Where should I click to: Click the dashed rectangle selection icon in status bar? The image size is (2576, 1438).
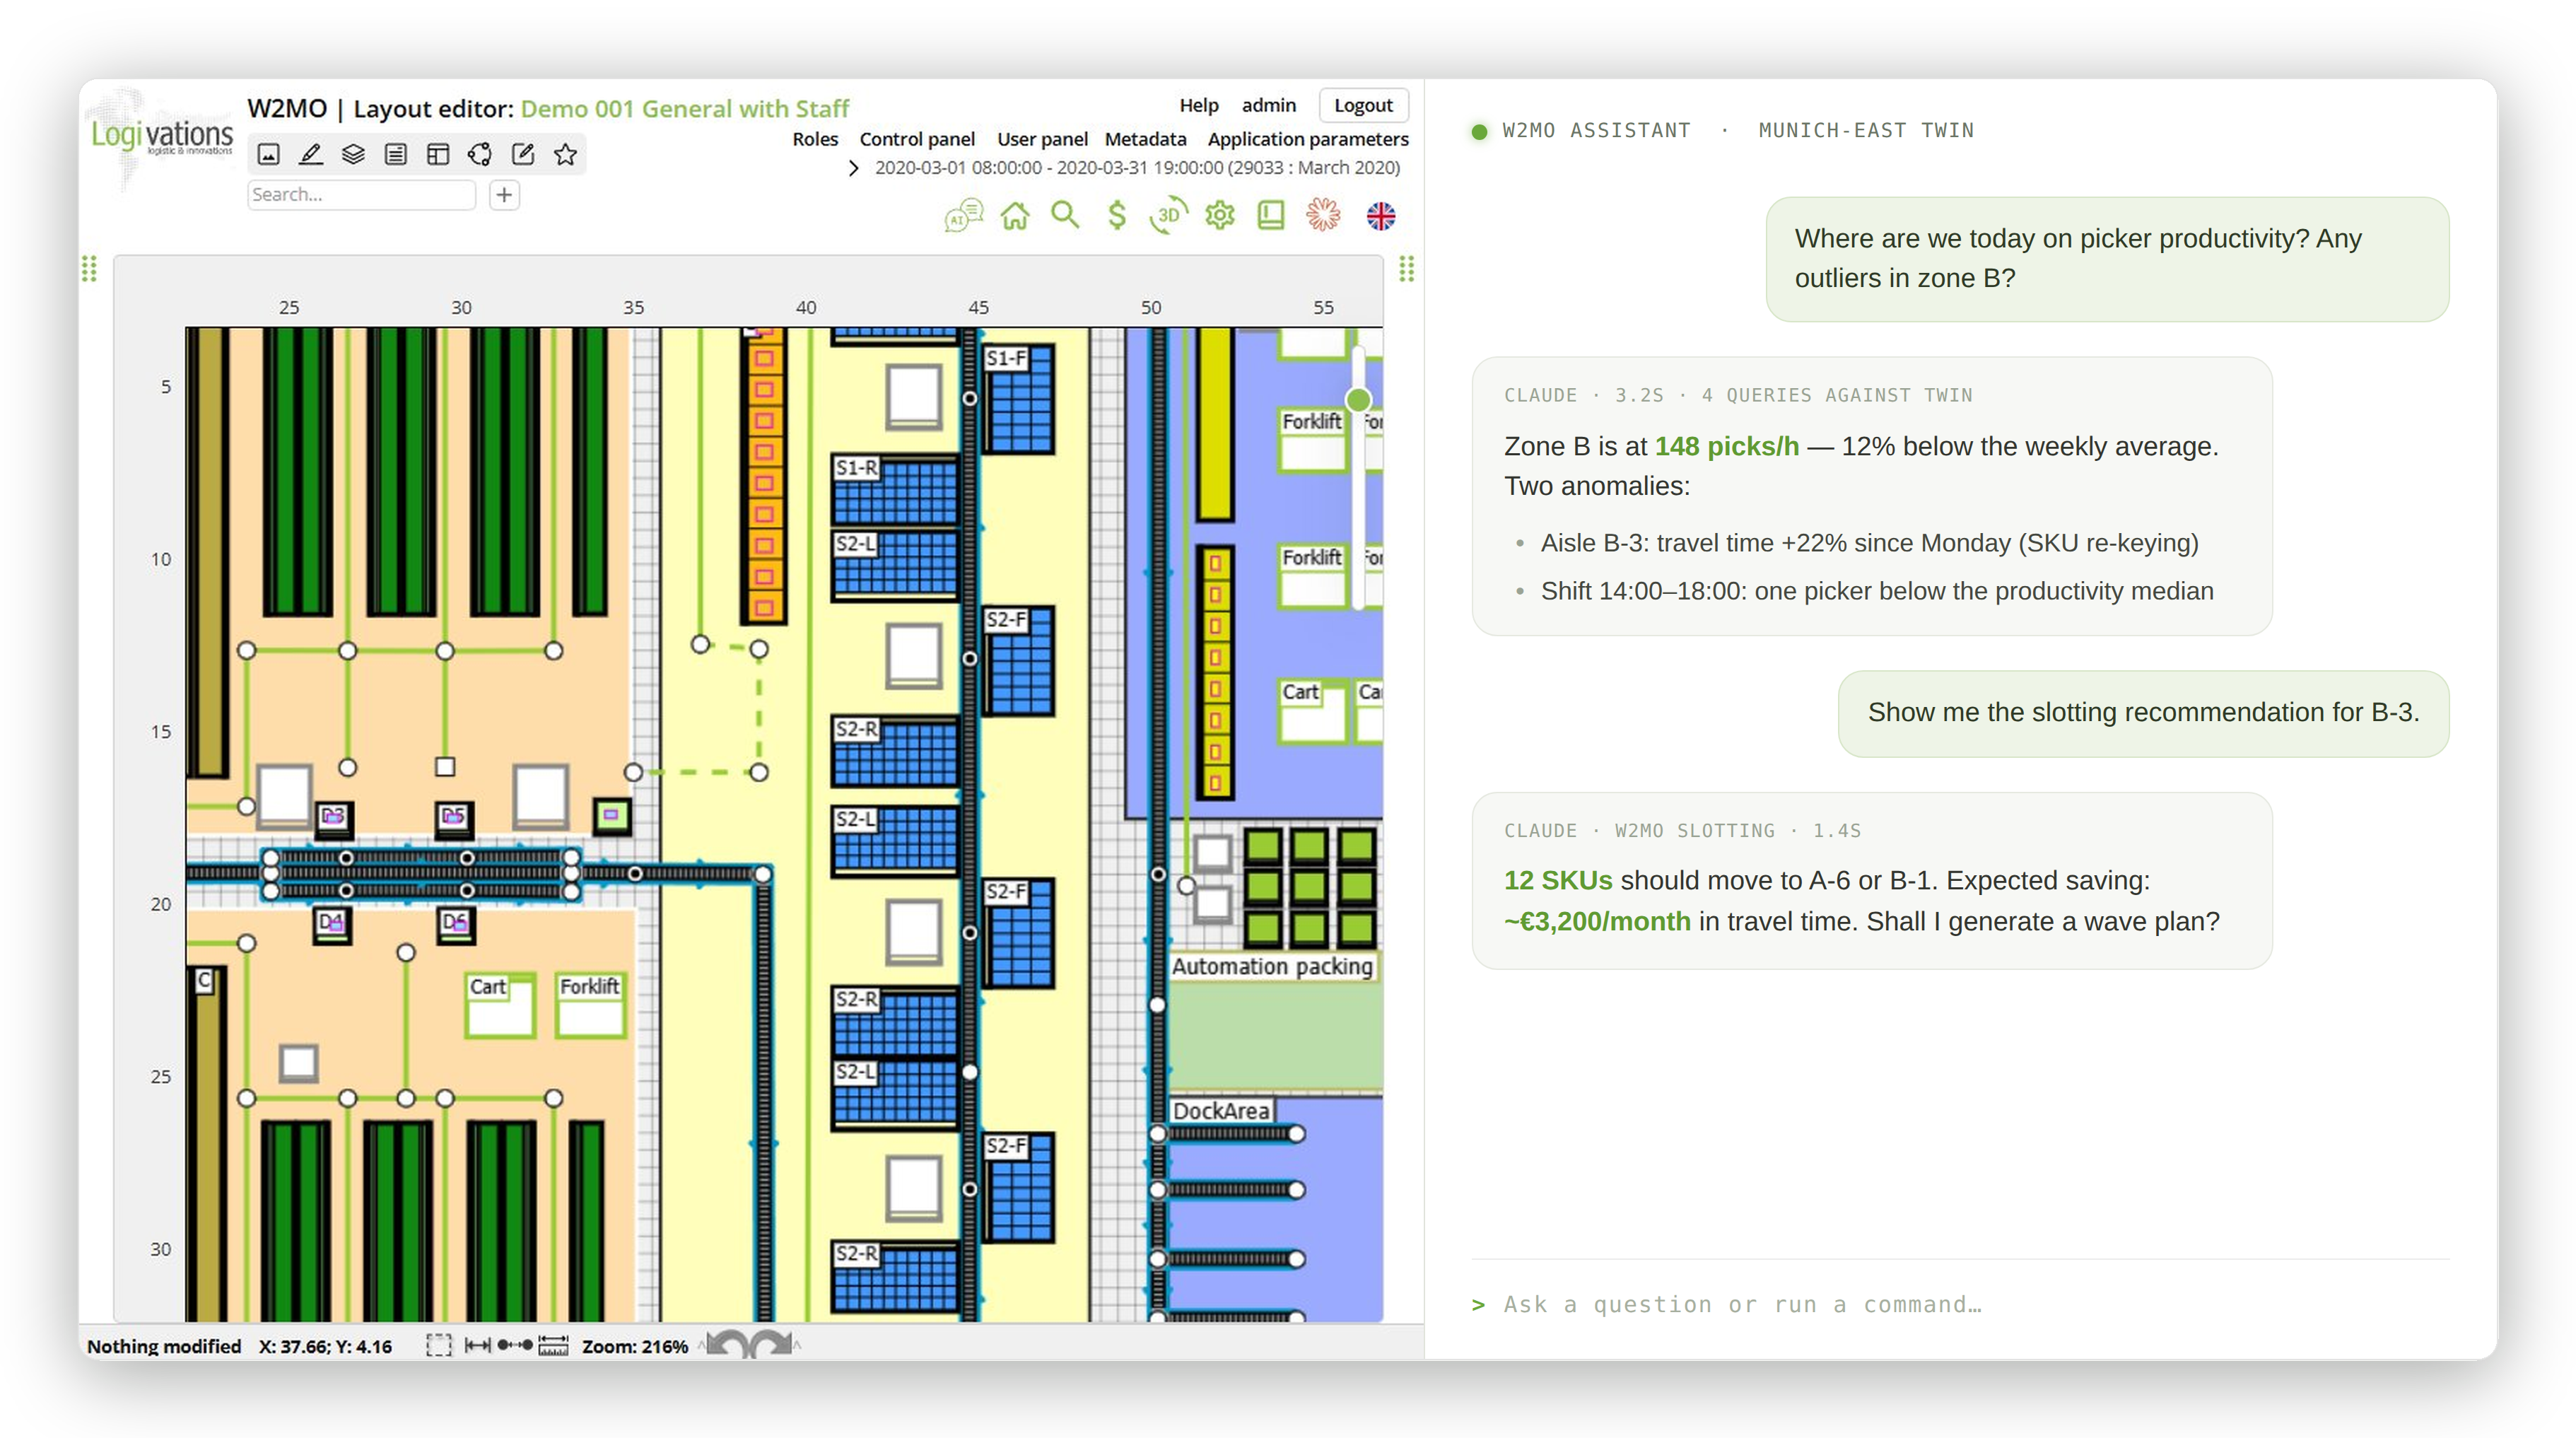(439, 1345)
